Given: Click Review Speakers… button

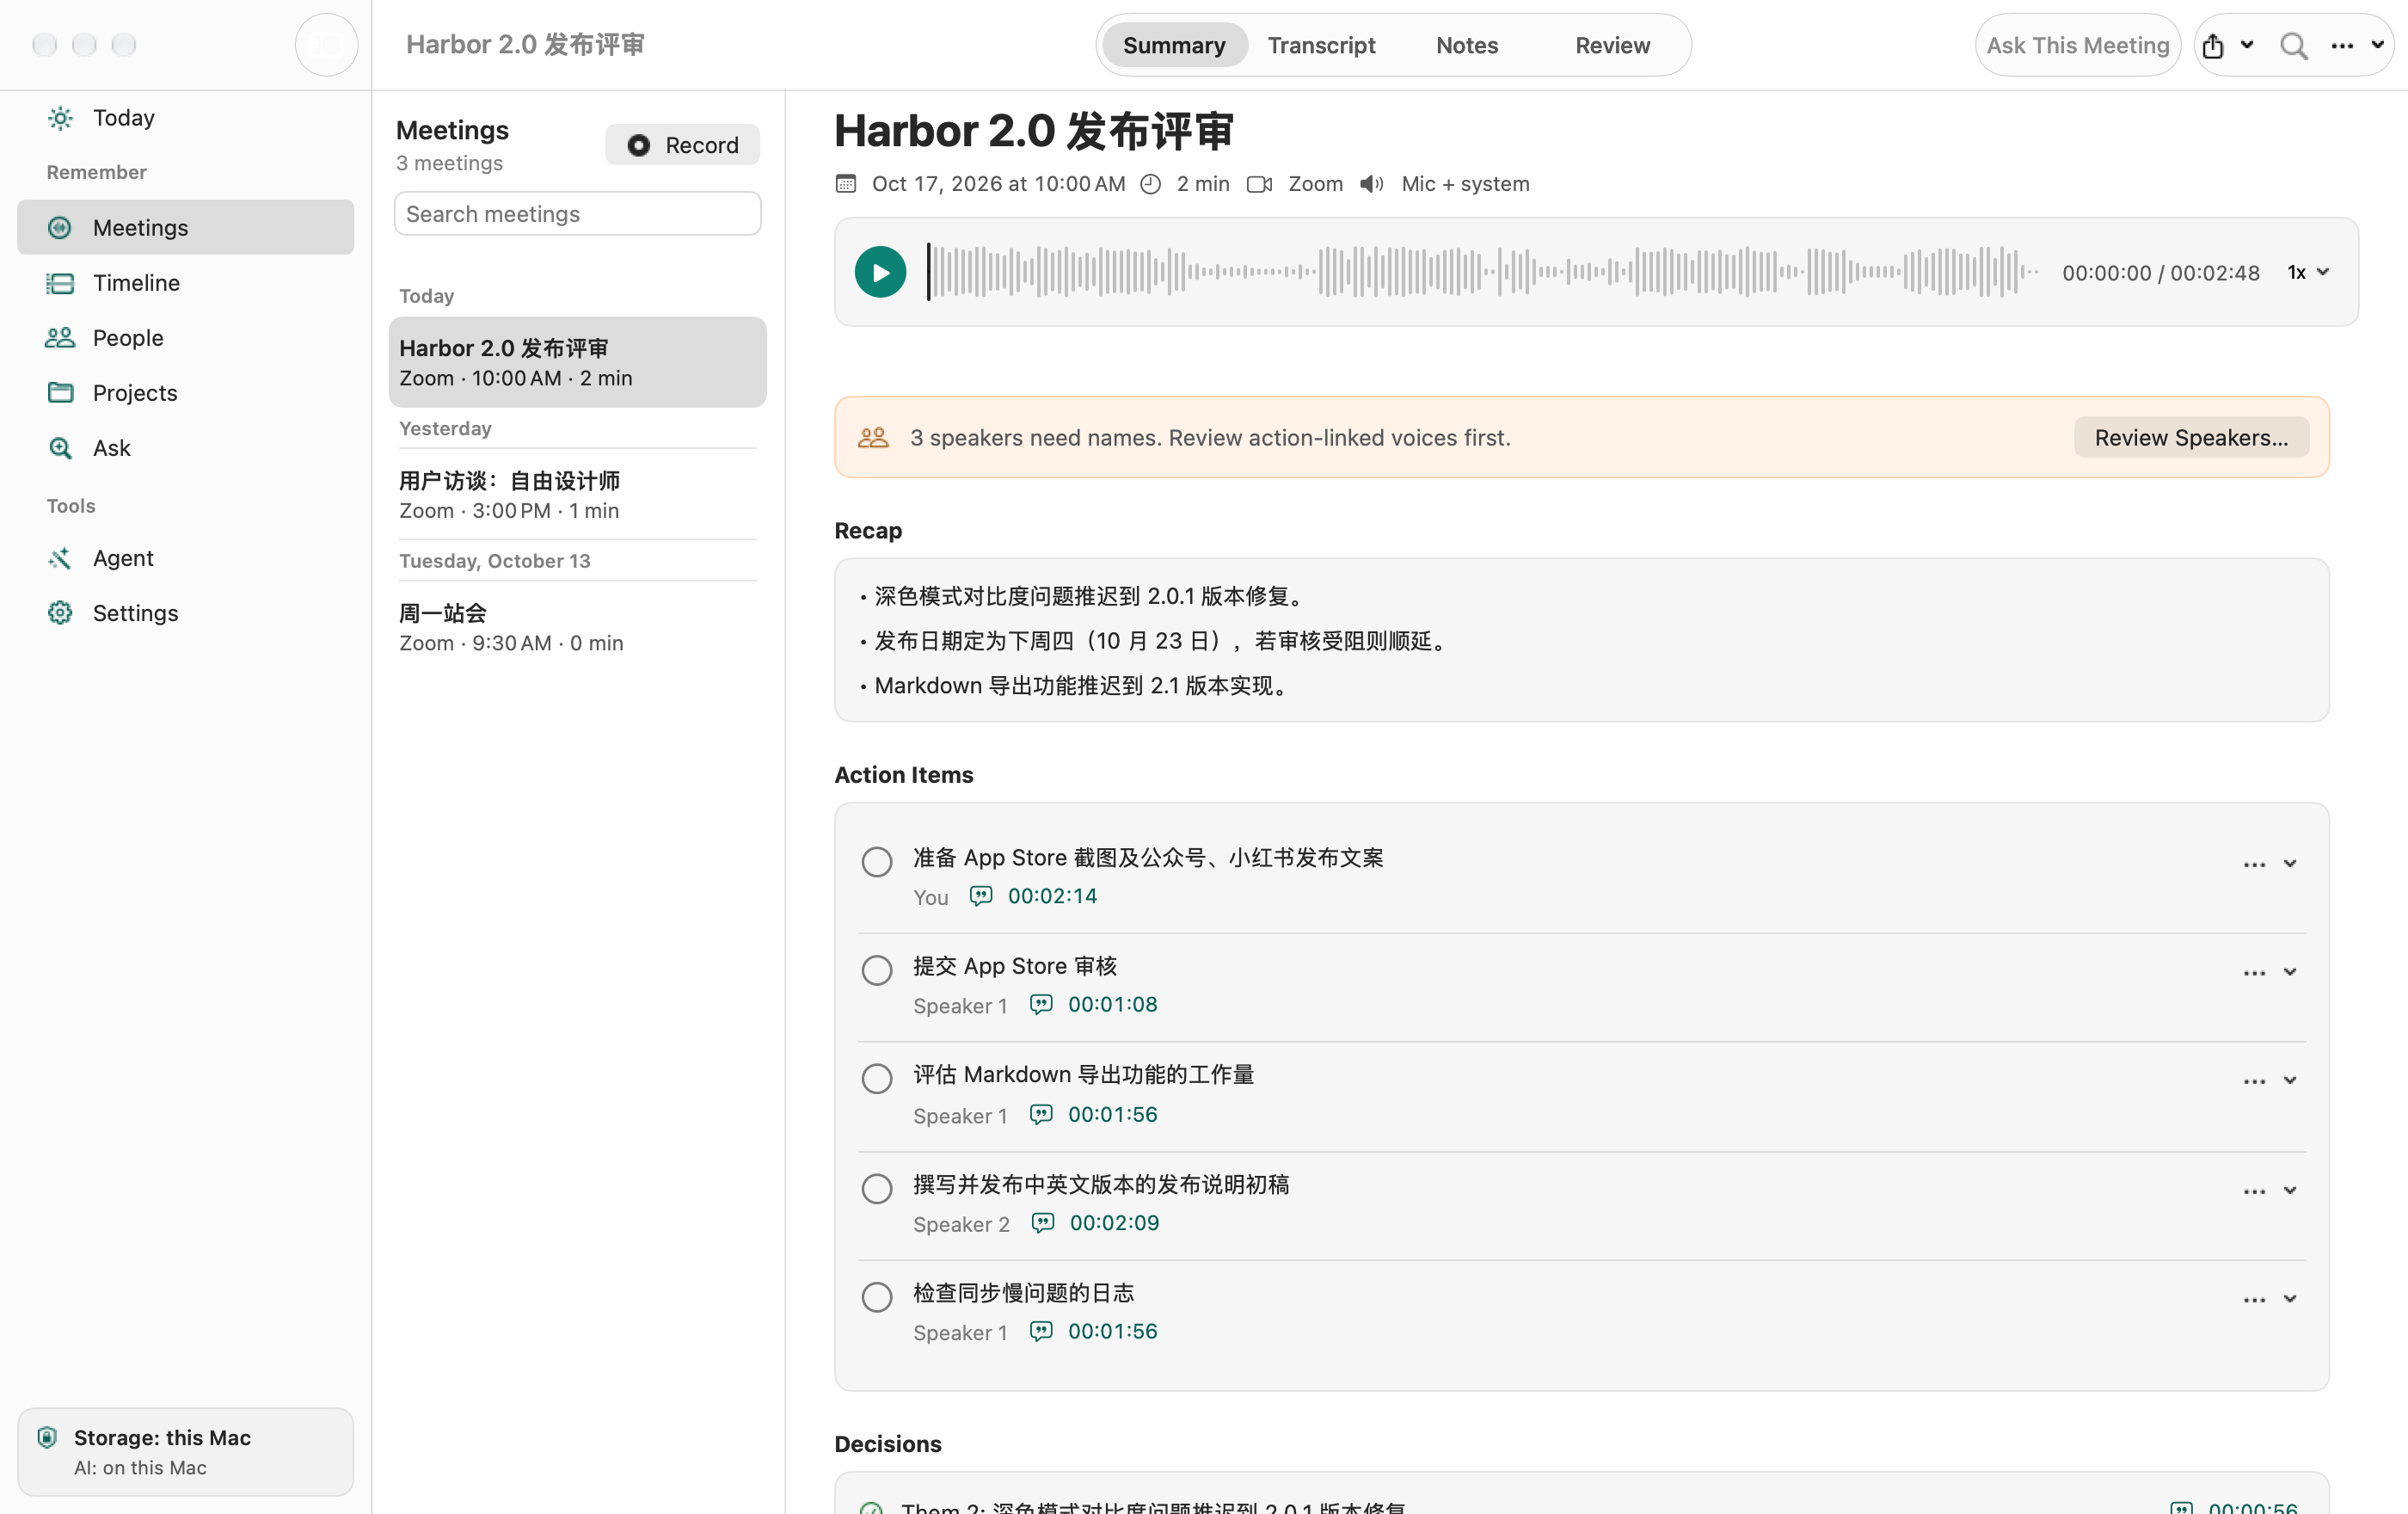Looking at the screenshot, I should click(x=2191, y=438).
